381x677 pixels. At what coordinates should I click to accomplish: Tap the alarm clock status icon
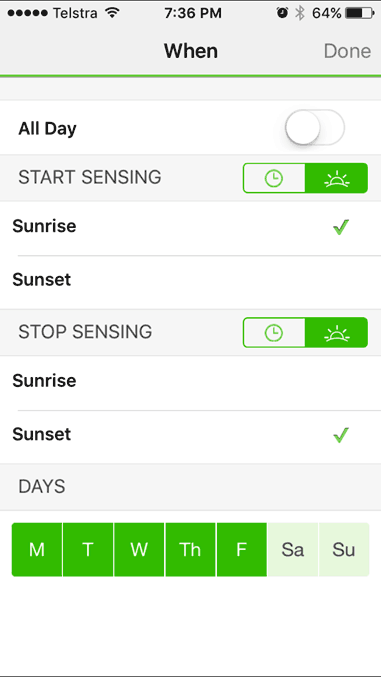pyautogui.click(x=283, y=13)
